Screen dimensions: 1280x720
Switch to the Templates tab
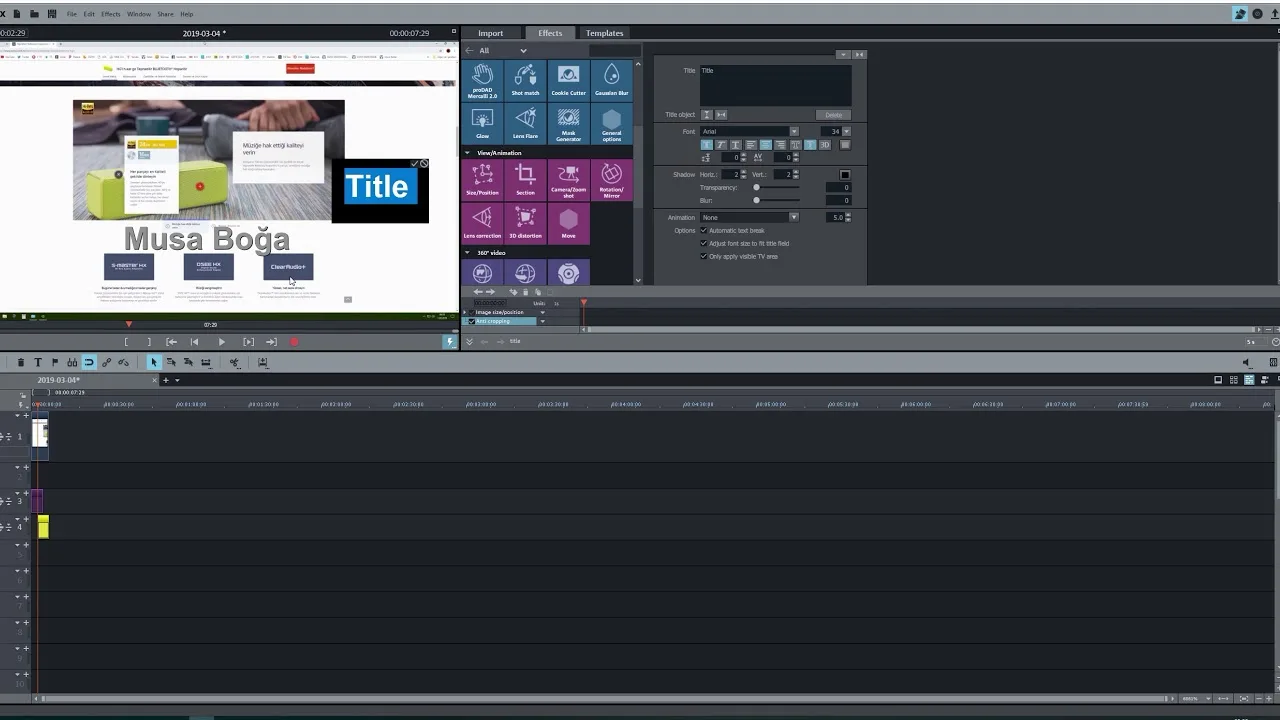click(x=604, y=33)
